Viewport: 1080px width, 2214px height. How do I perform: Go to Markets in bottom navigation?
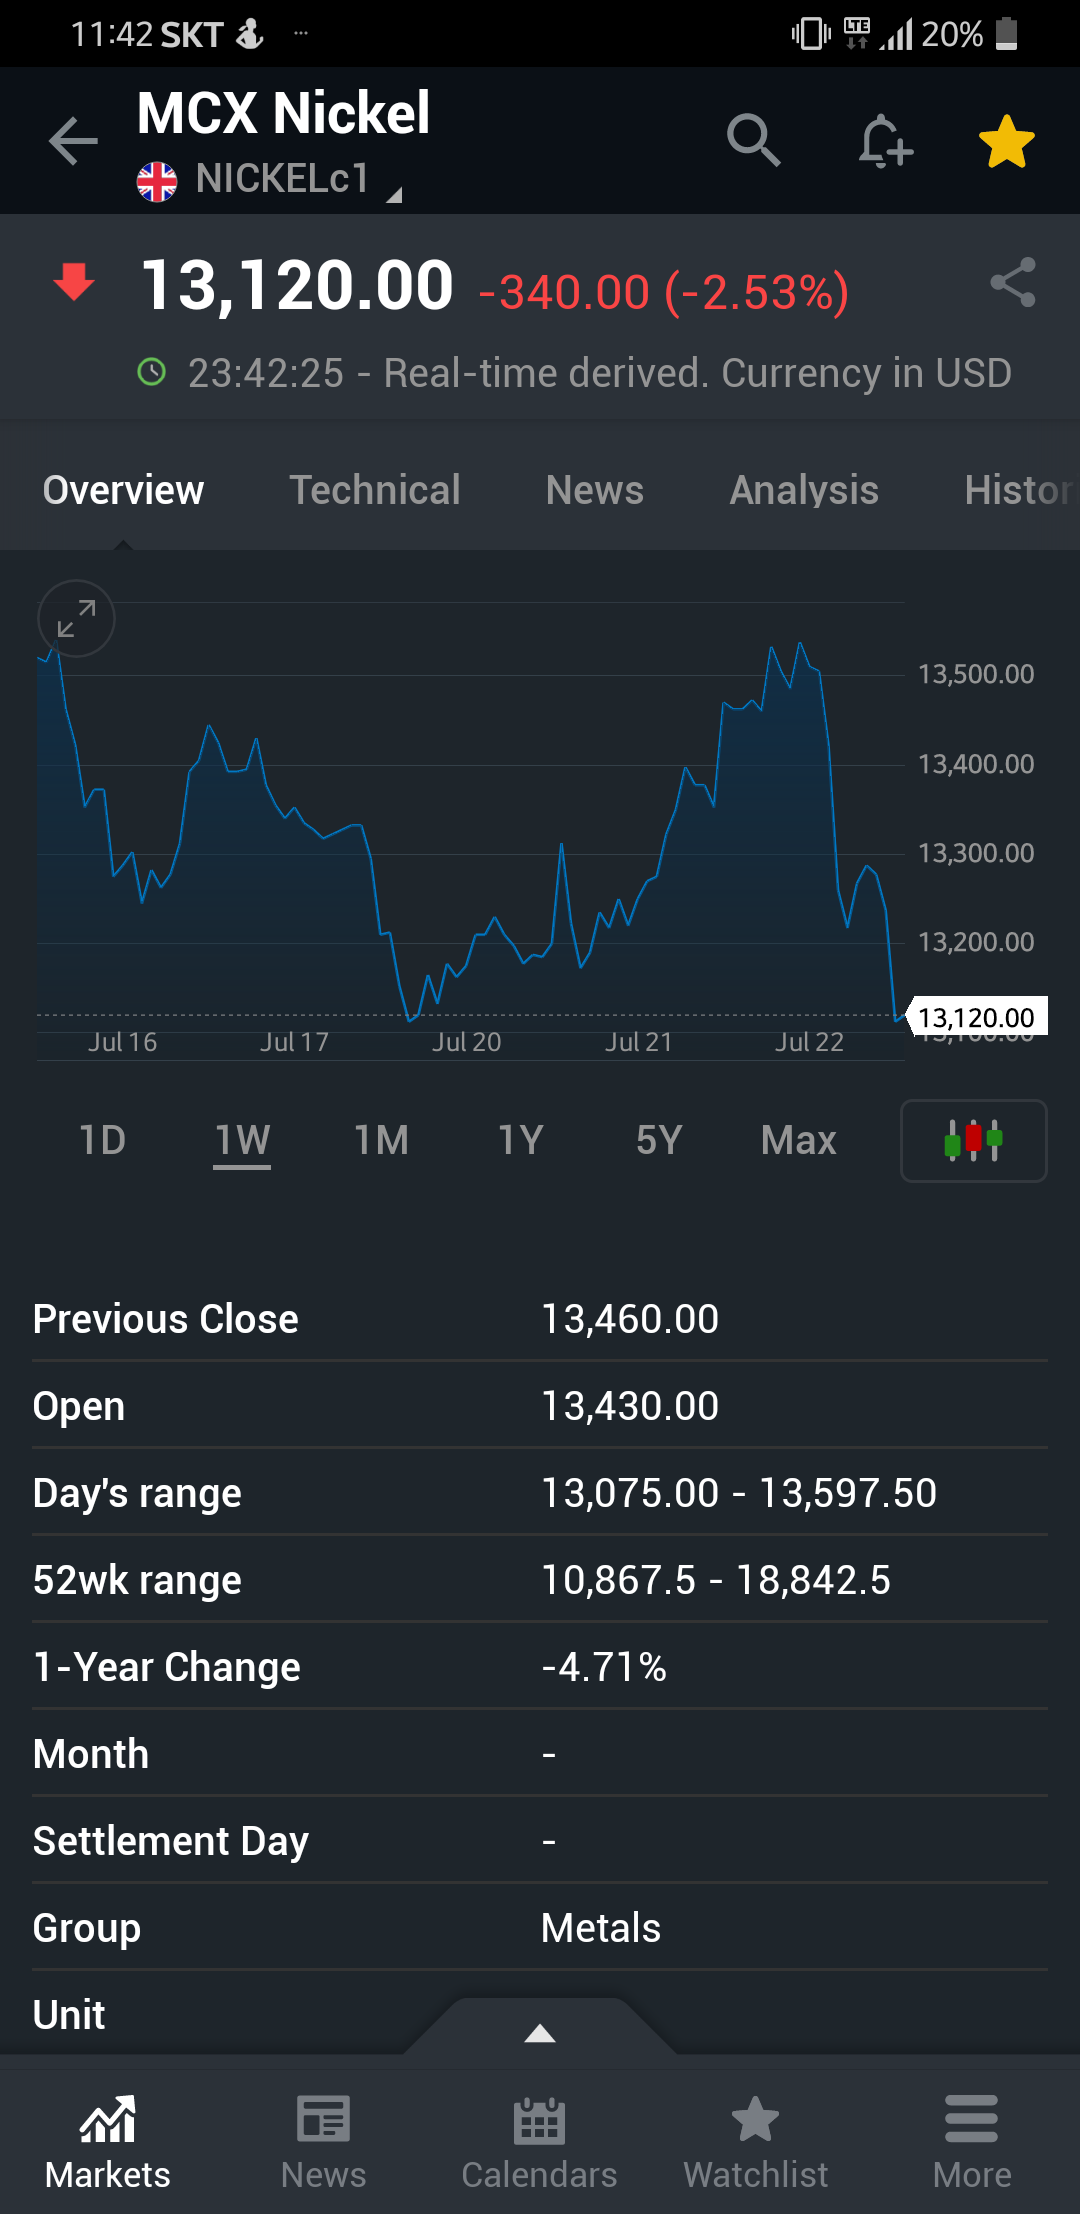tap(108, 2143)
